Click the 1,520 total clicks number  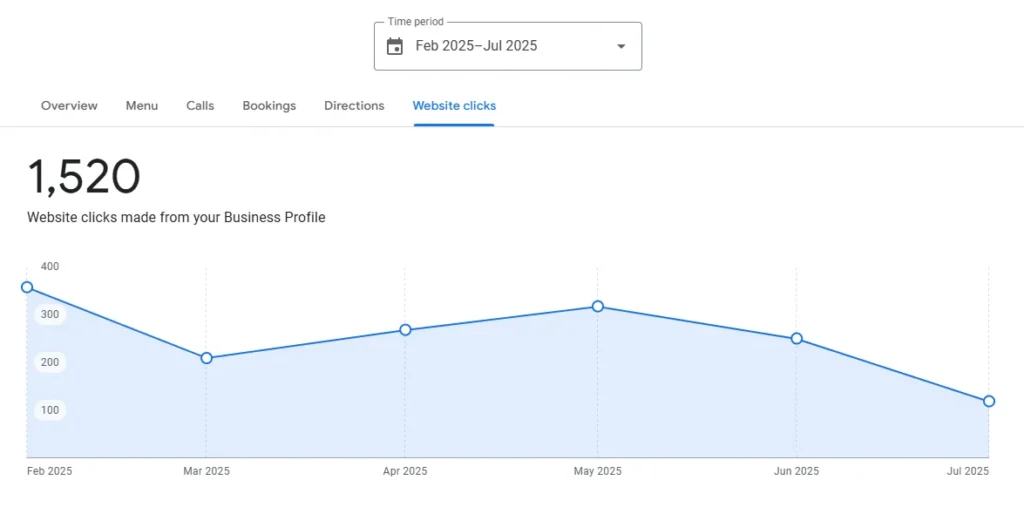[x=84, y=178]
